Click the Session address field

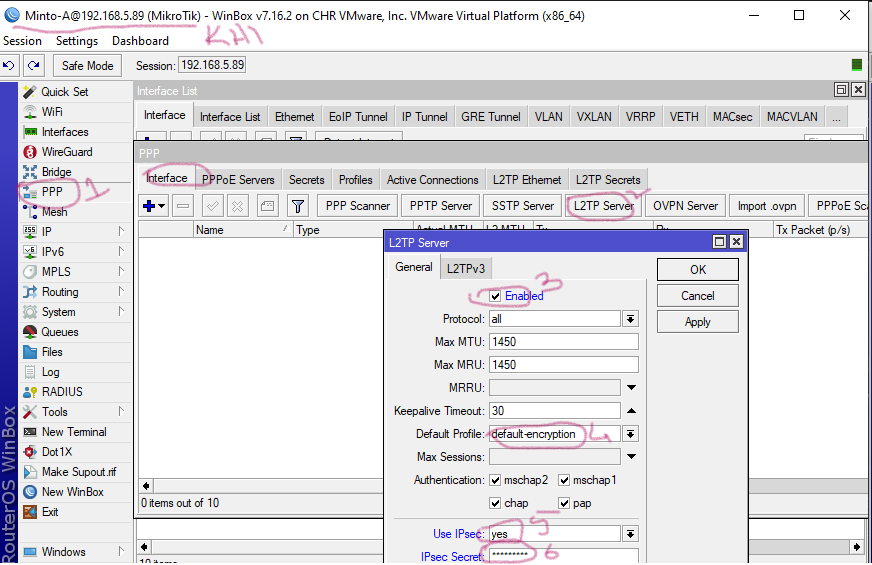(x=212, y=65)
